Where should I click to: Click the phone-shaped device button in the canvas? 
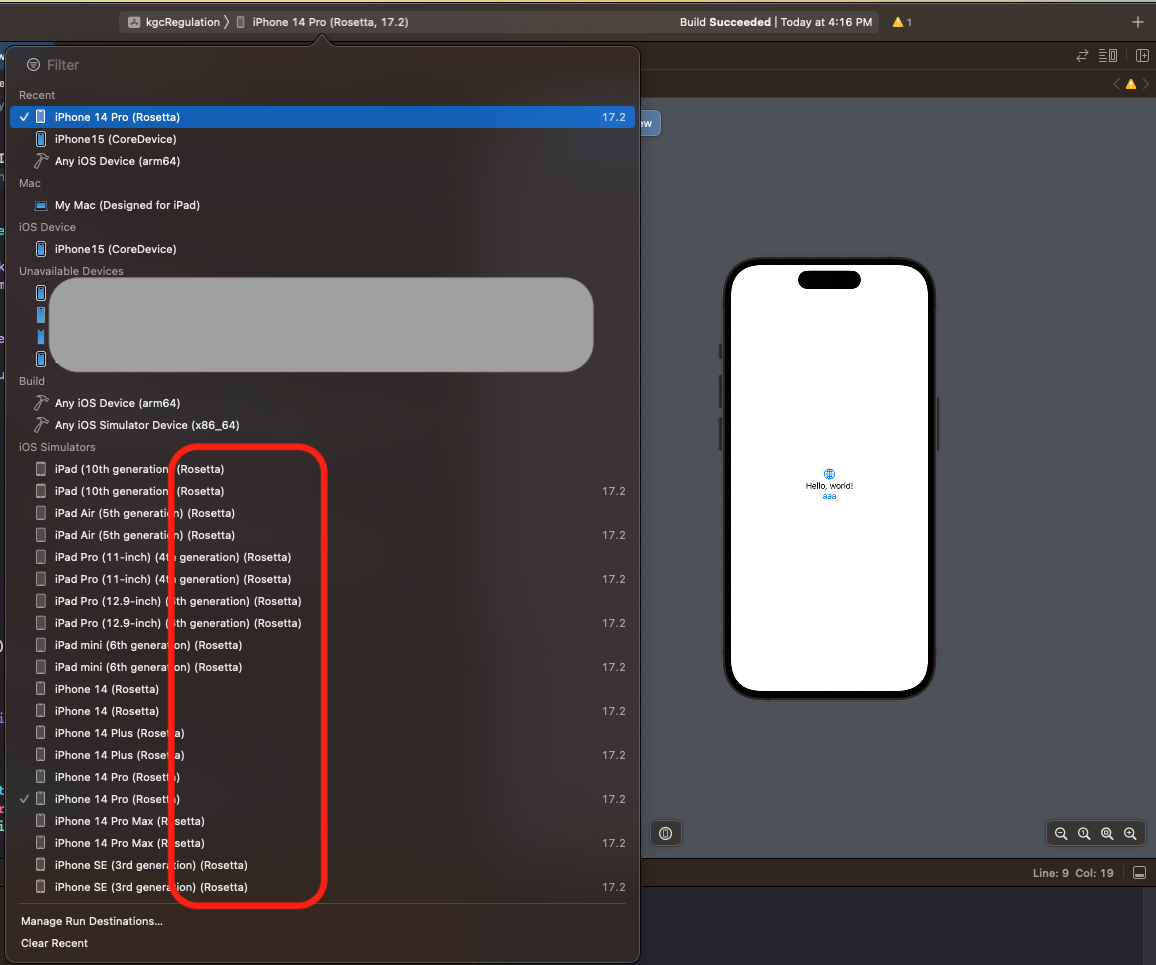coord(665,833)
